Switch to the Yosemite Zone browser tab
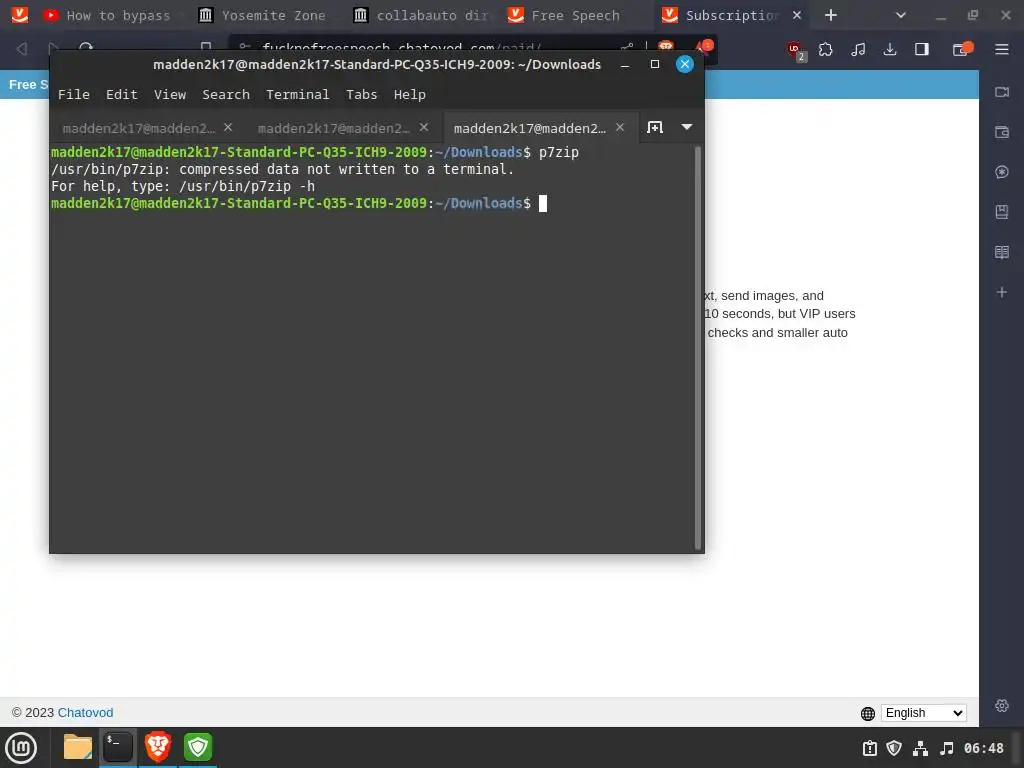Screen dimensions: 1024x768 tap(263, 15)
